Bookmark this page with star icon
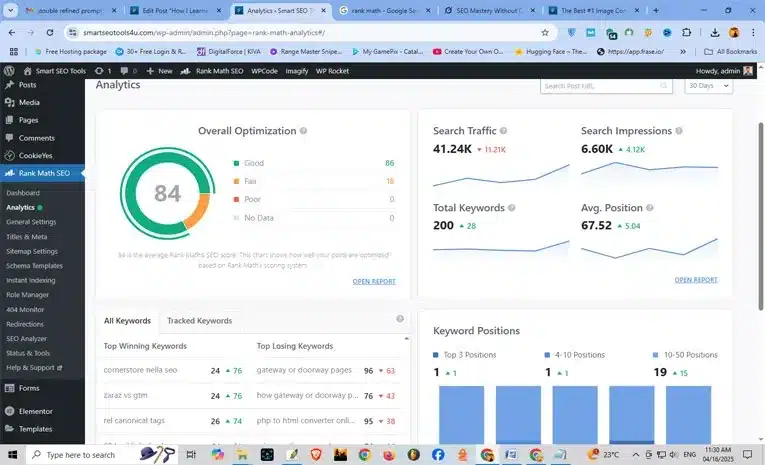The image size is (765, 465). (544, 33)
